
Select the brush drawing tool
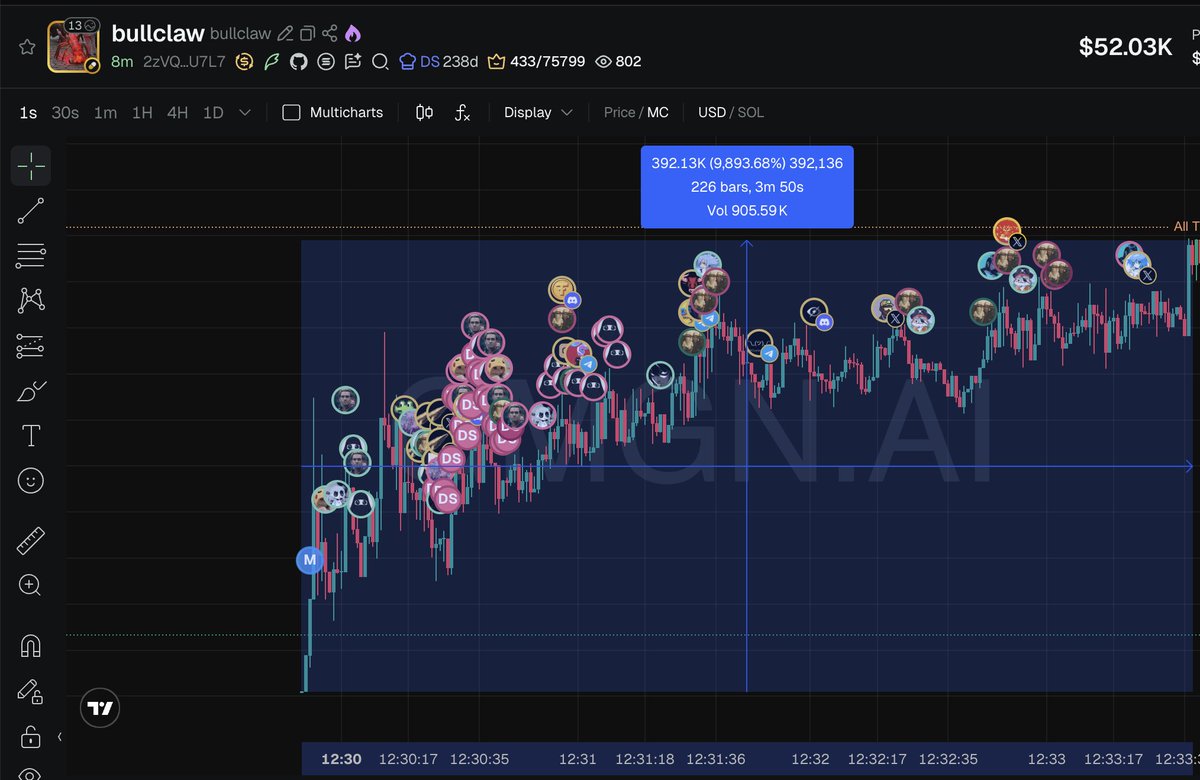click(30, 390)
